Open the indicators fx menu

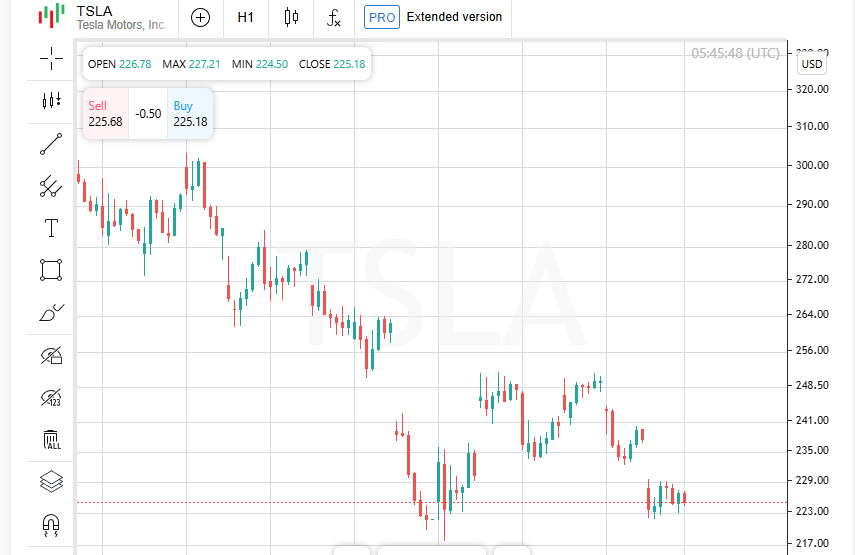(333, 18)
